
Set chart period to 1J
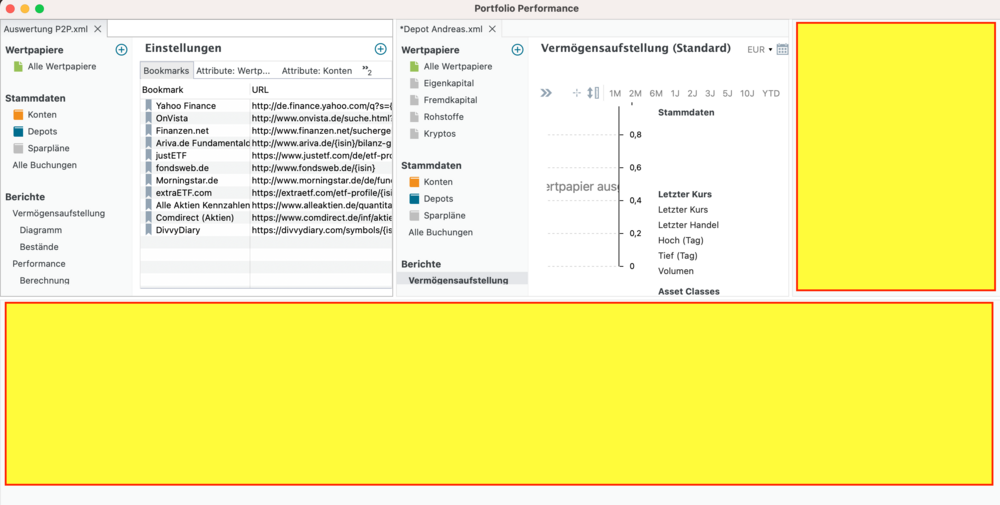pos(675,93)
